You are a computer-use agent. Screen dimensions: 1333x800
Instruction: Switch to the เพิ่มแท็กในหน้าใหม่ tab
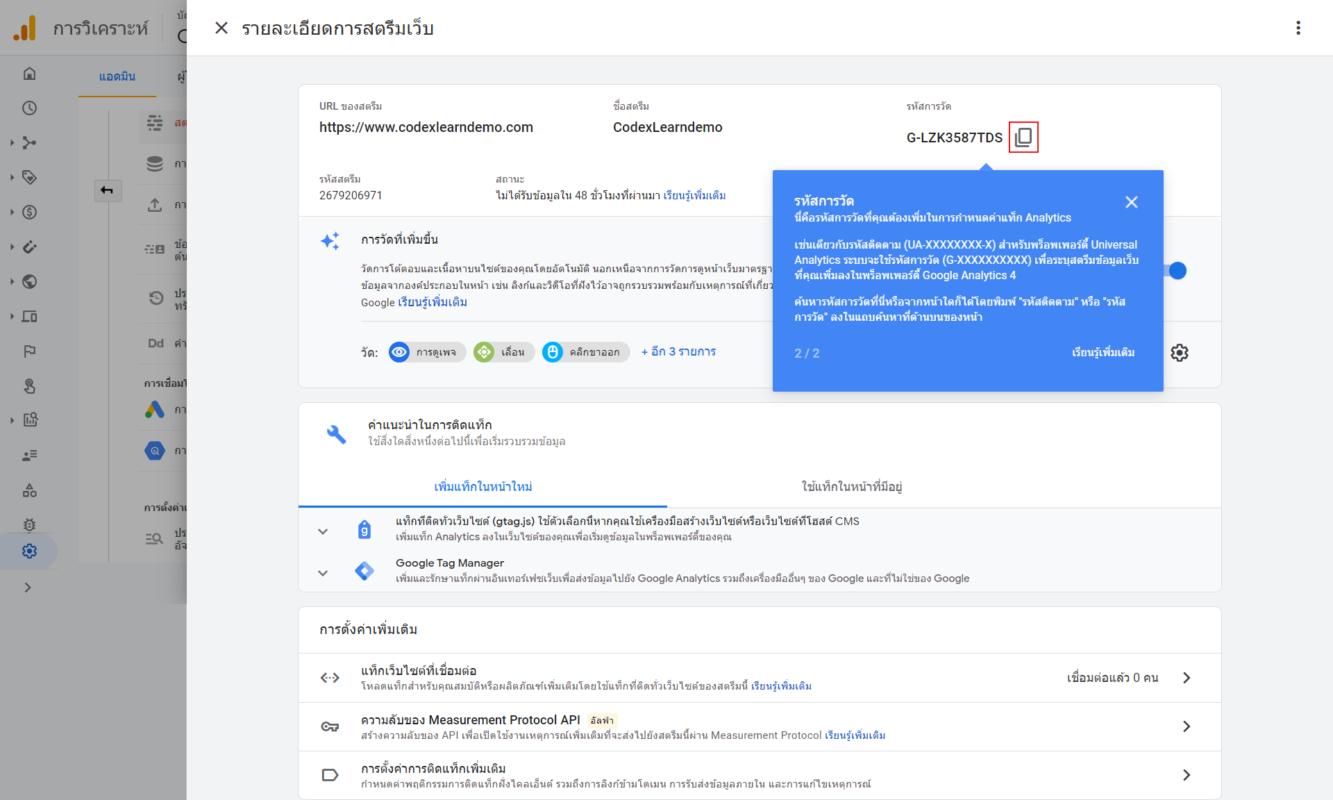click(x=483, y=487)
